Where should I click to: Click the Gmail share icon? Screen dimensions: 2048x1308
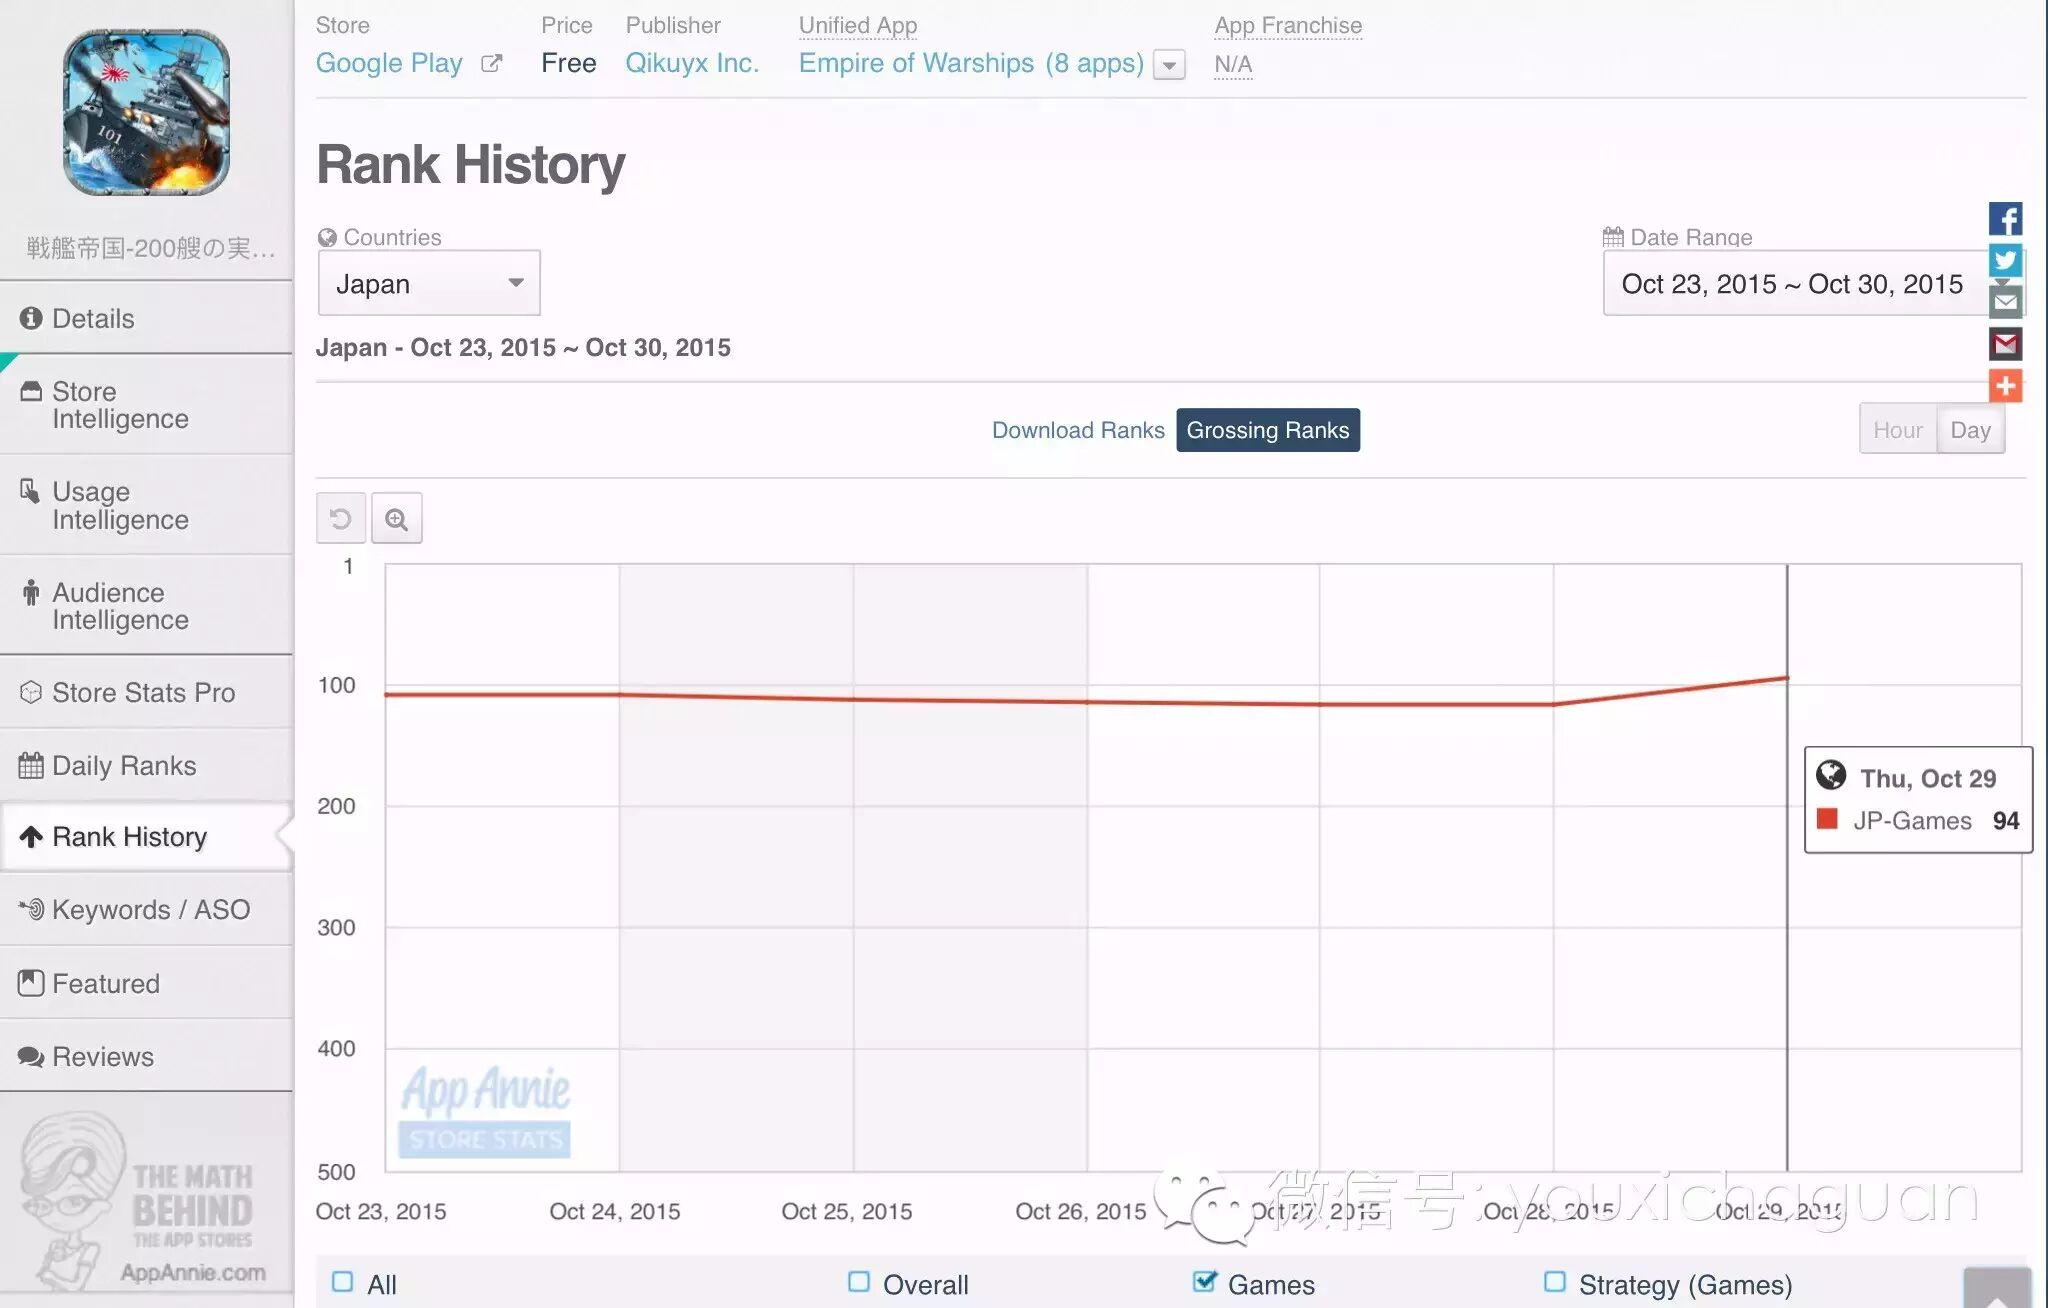click(2004, 345)
